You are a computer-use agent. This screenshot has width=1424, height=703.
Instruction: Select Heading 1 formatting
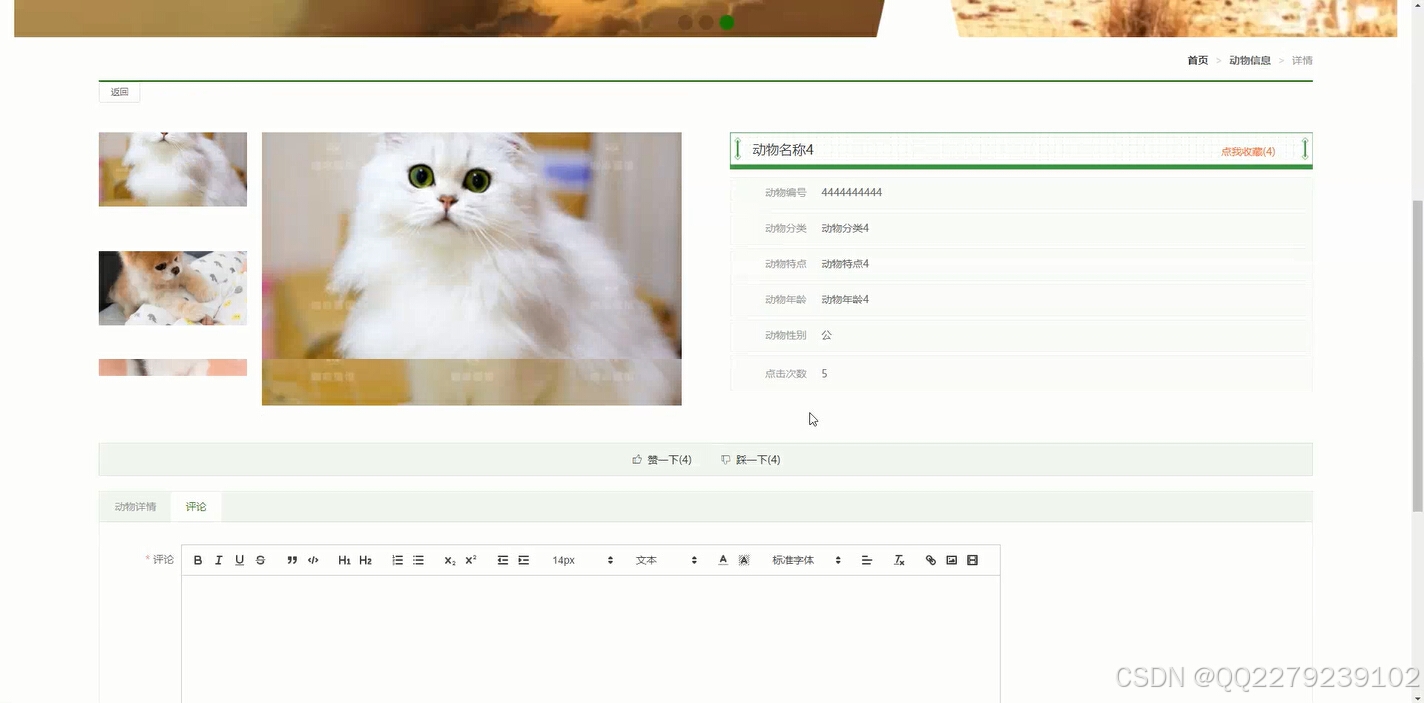tap(344, 559)
